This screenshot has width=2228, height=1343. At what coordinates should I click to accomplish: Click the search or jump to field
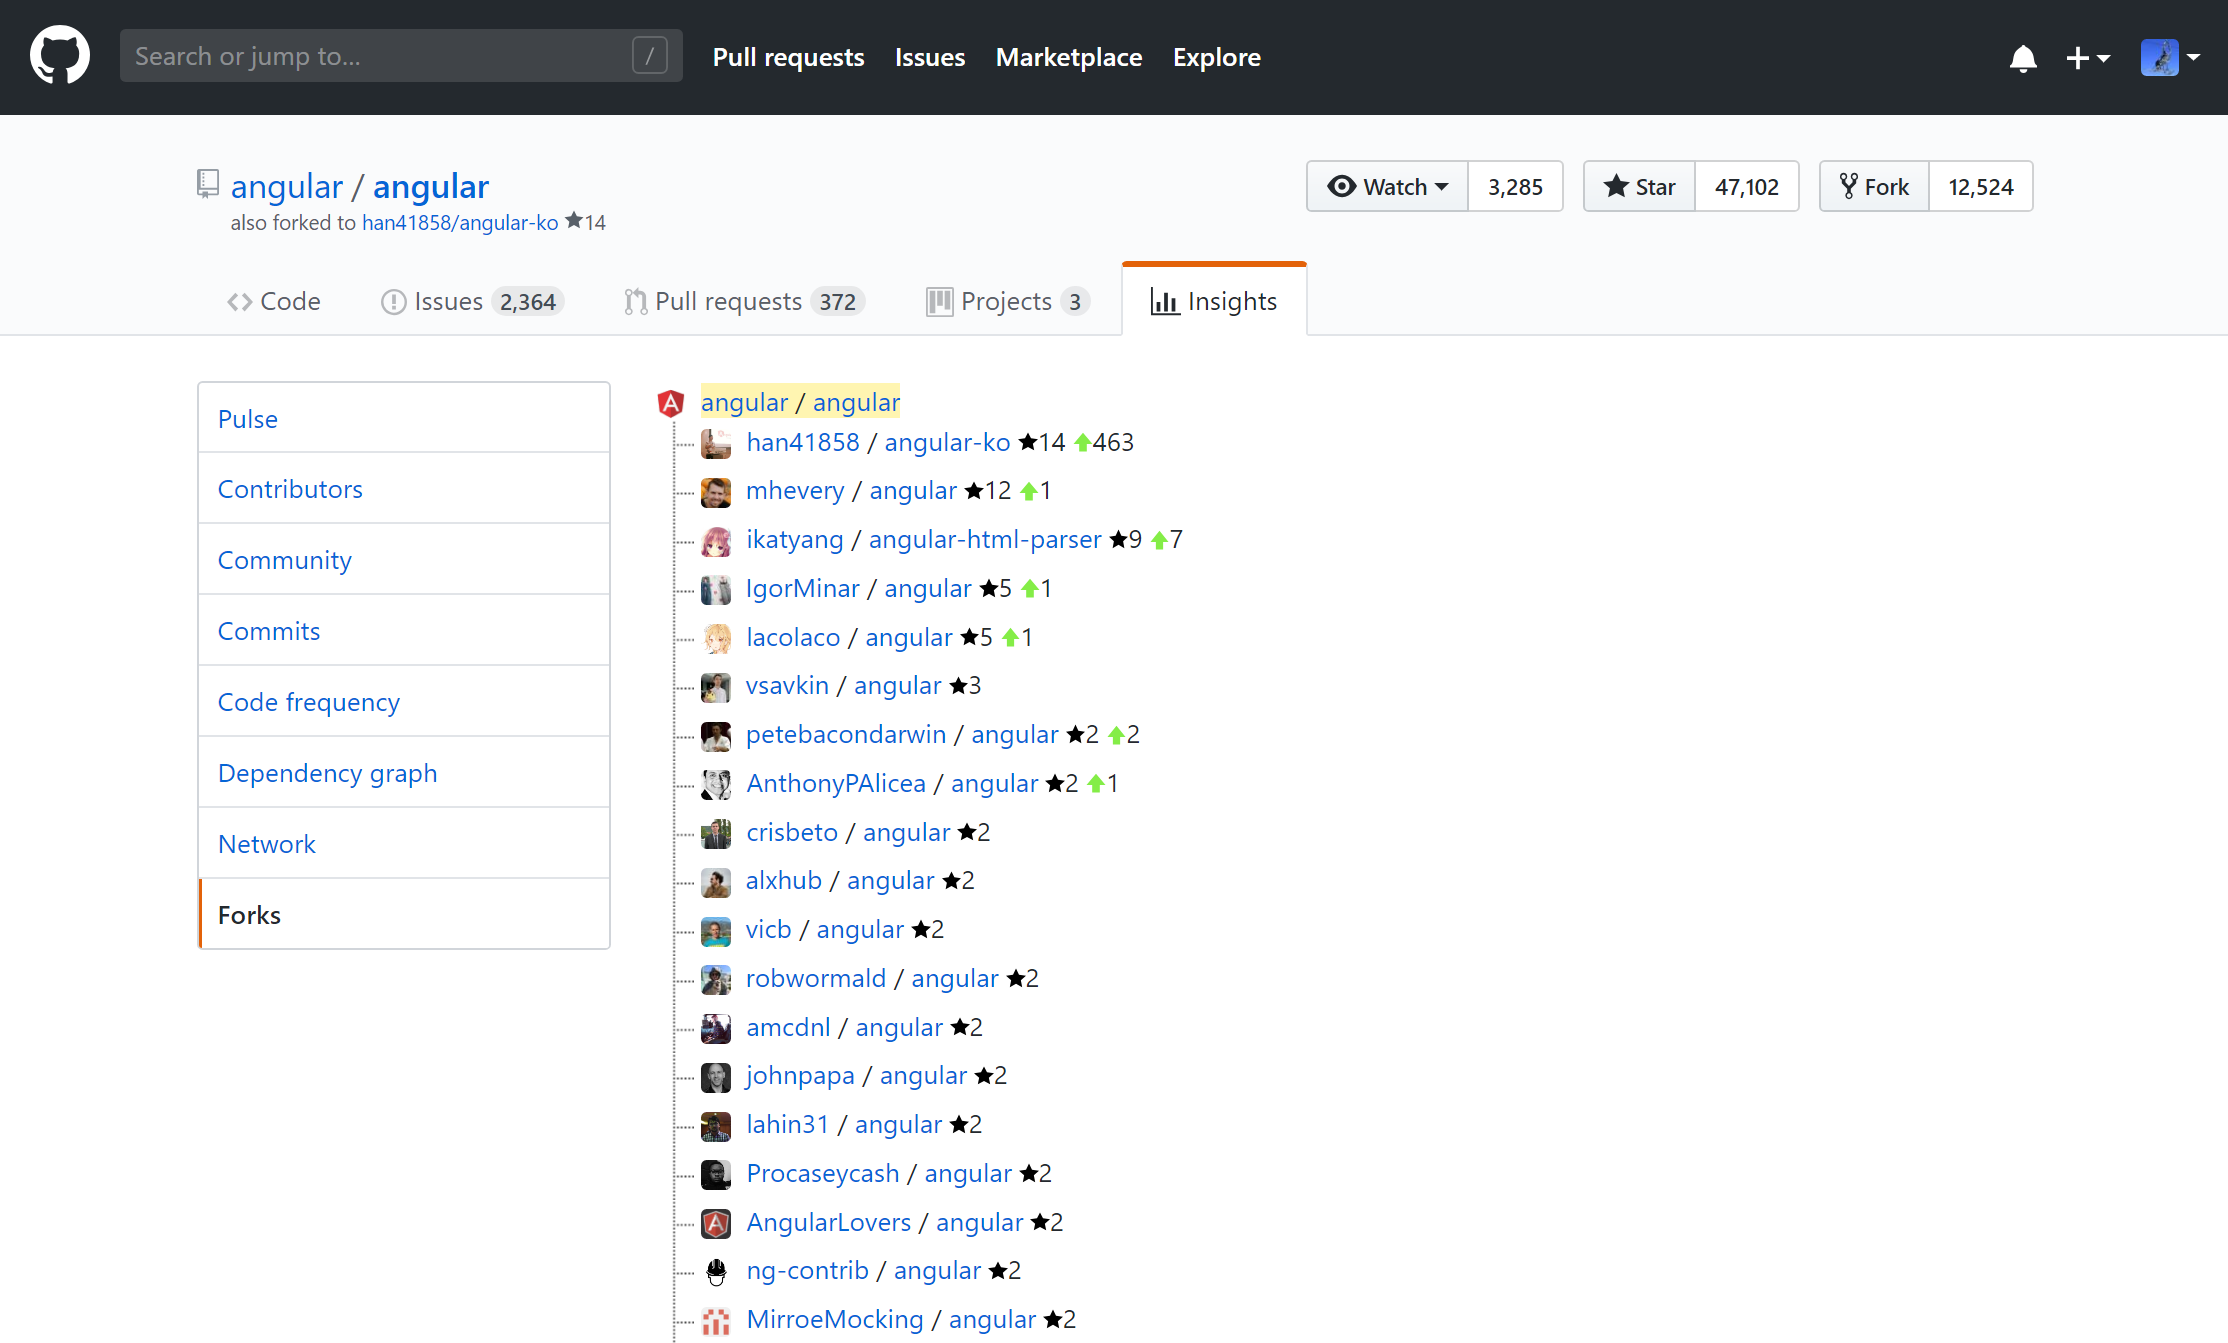click(380, 56)
